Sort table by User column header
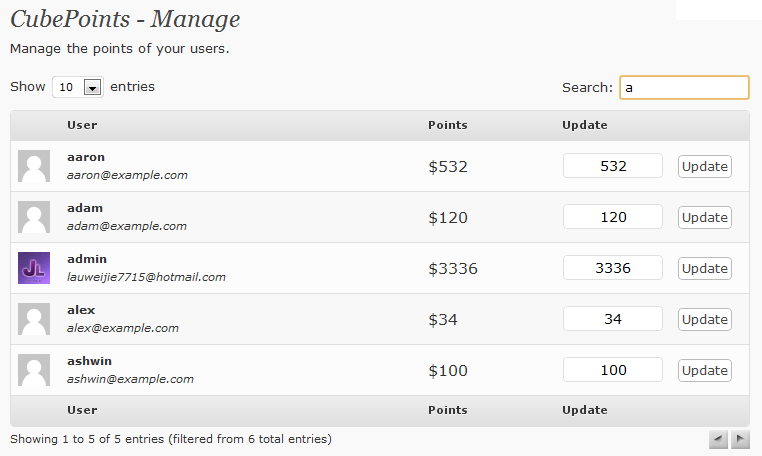 [x=82, y=125]
